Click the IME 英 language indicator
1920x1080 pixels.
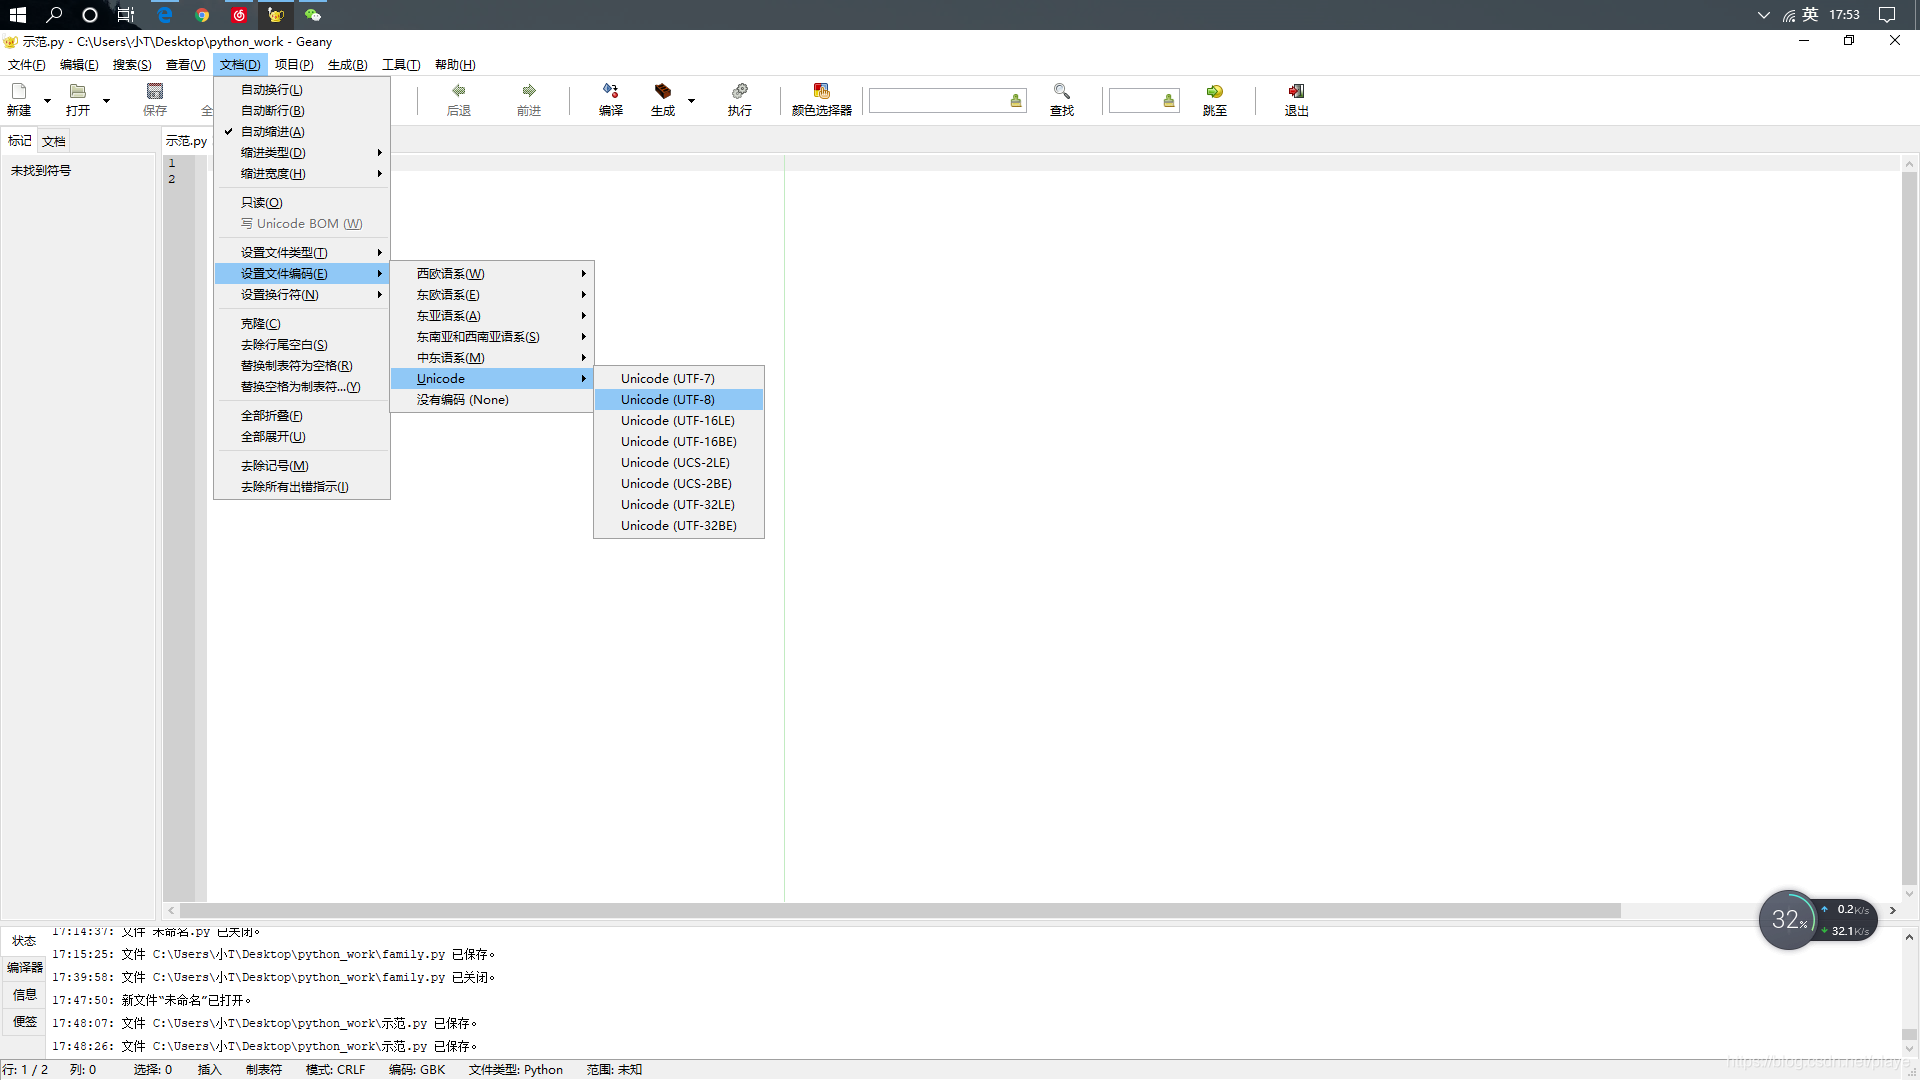(x=1810, y=15)
